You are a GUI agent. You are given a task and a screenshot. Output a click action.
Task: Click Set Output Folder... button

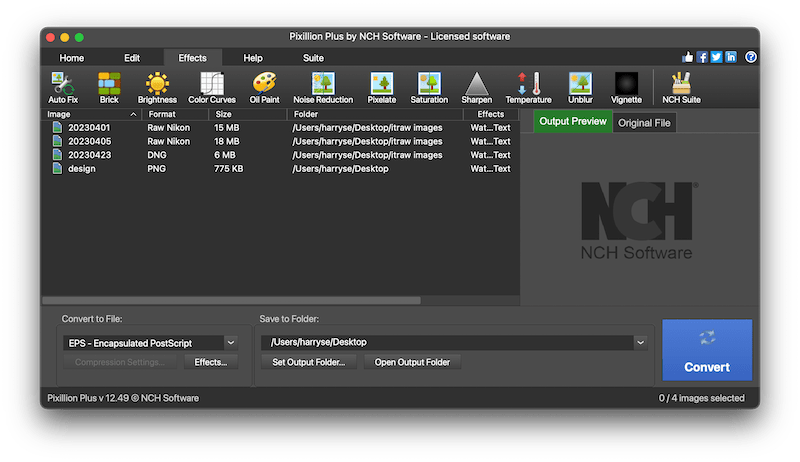point(309,362)
